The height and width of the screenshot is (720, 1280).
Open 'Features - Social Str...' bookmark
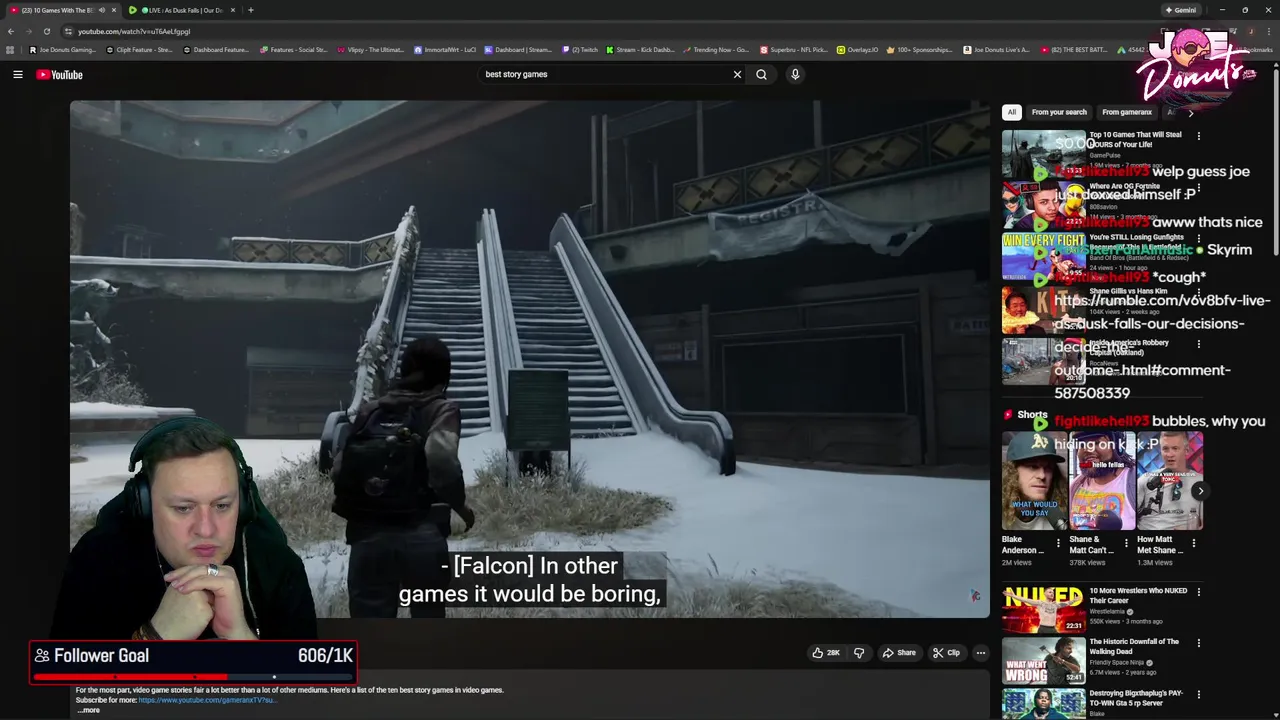point(294,49)
